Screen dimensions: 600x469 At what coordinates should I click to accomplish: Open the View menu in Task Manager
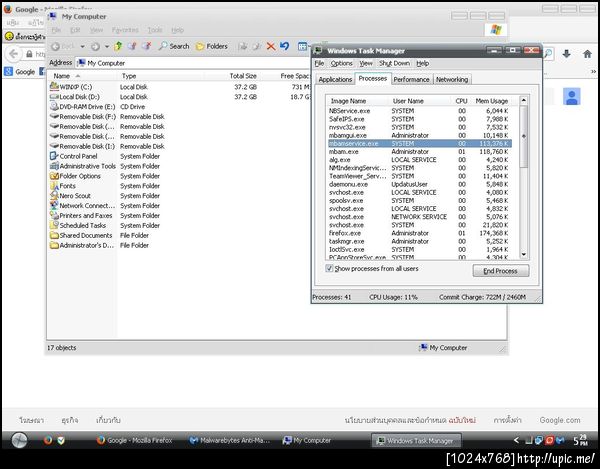(366, 63)
